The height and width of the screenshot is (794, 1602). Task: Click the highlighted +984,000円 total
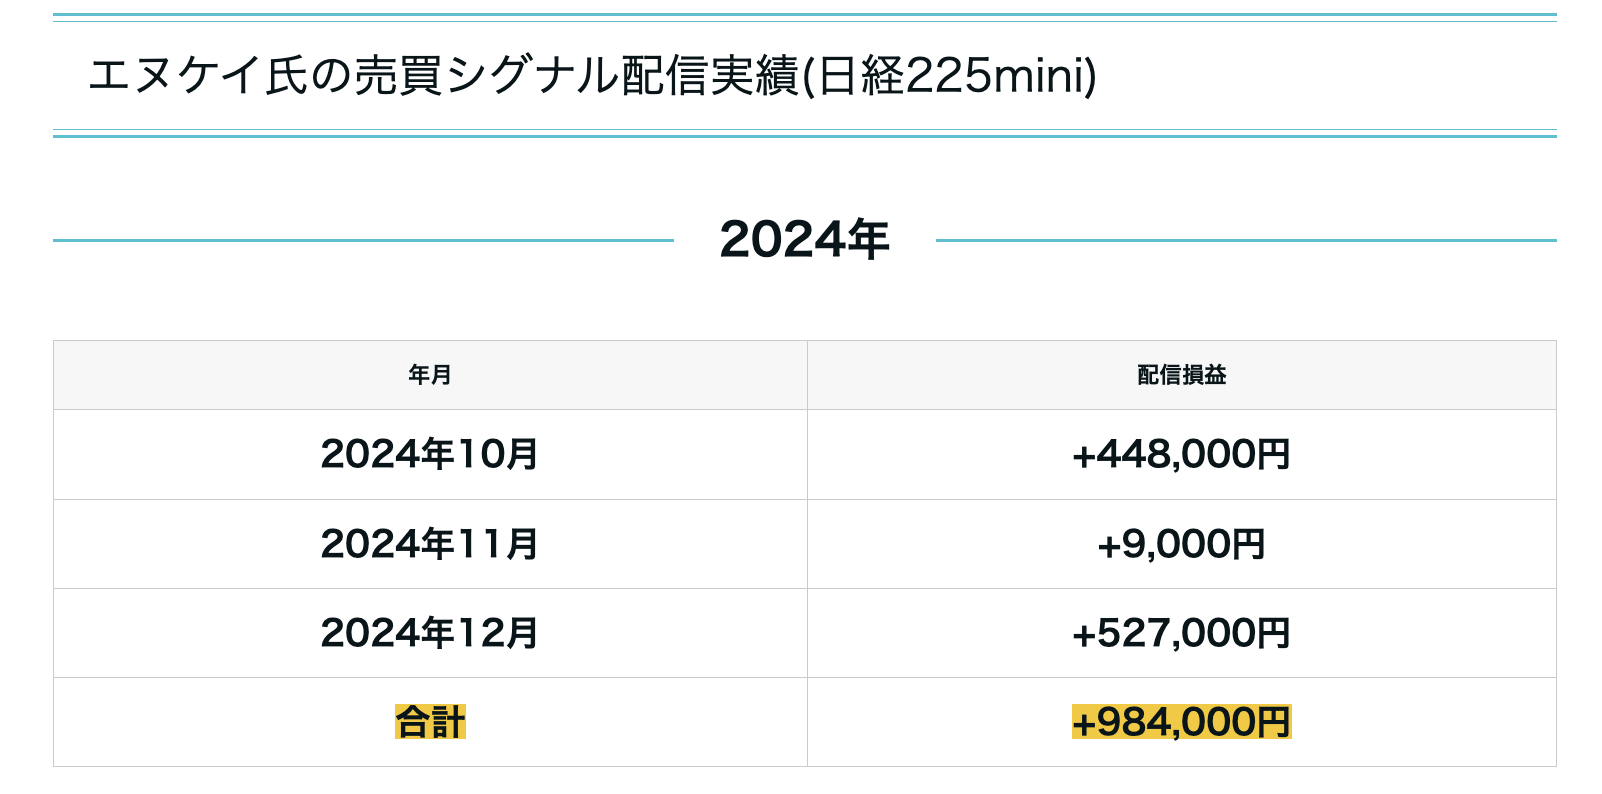1181,722
